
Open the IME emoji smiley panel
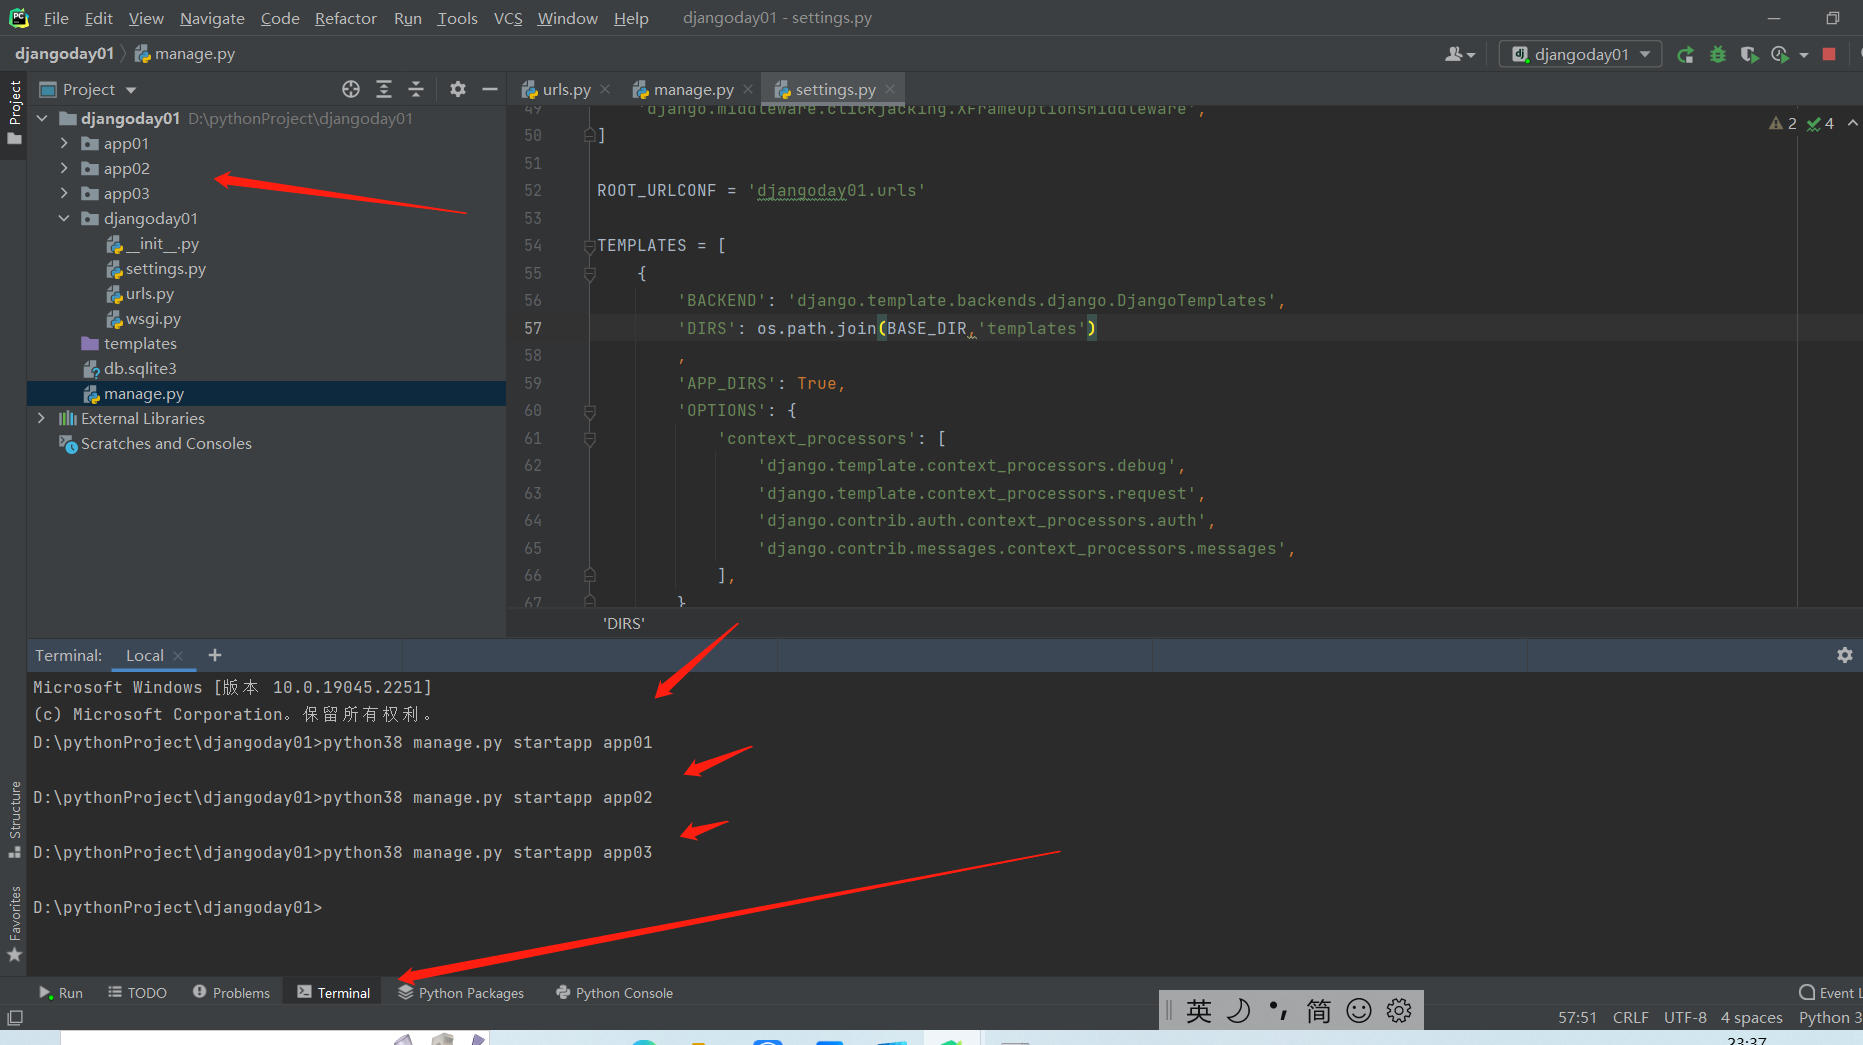[1359, 1011]
